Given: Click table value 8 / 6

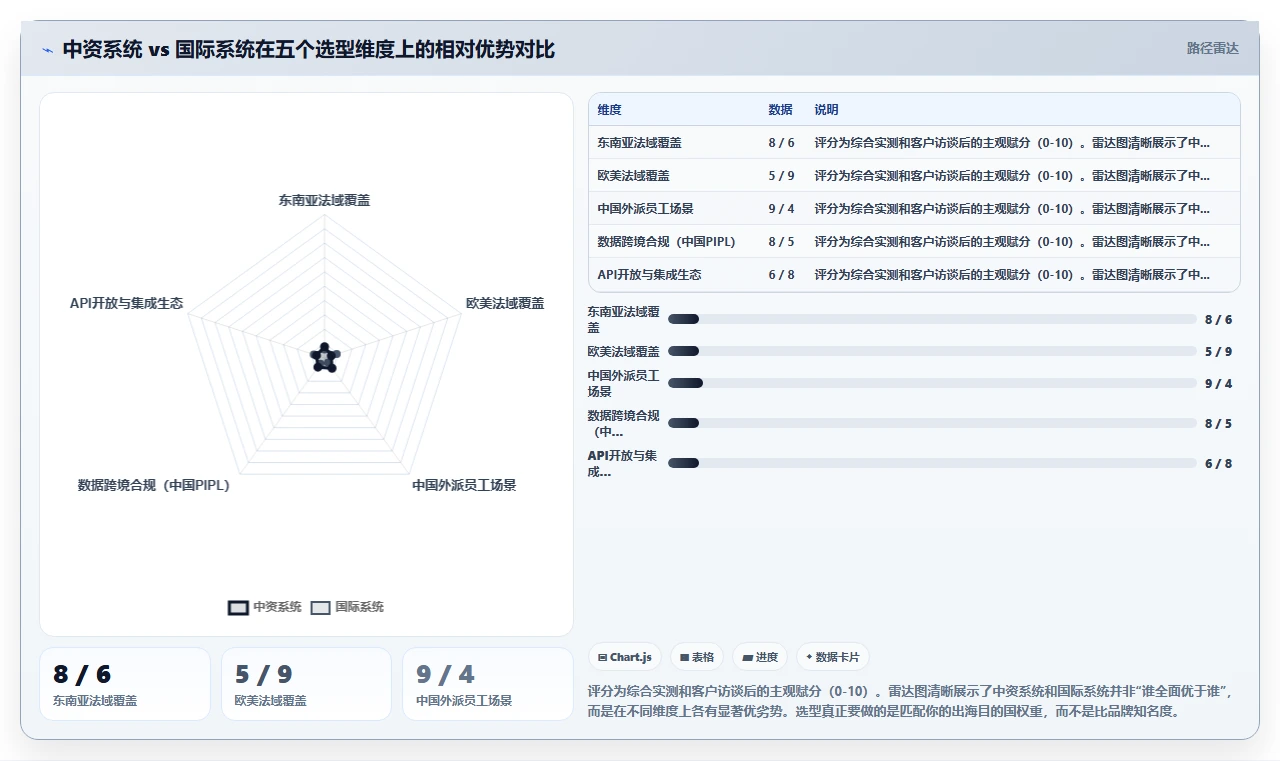Looking at the screenshot, I should [x=781, y=143].
